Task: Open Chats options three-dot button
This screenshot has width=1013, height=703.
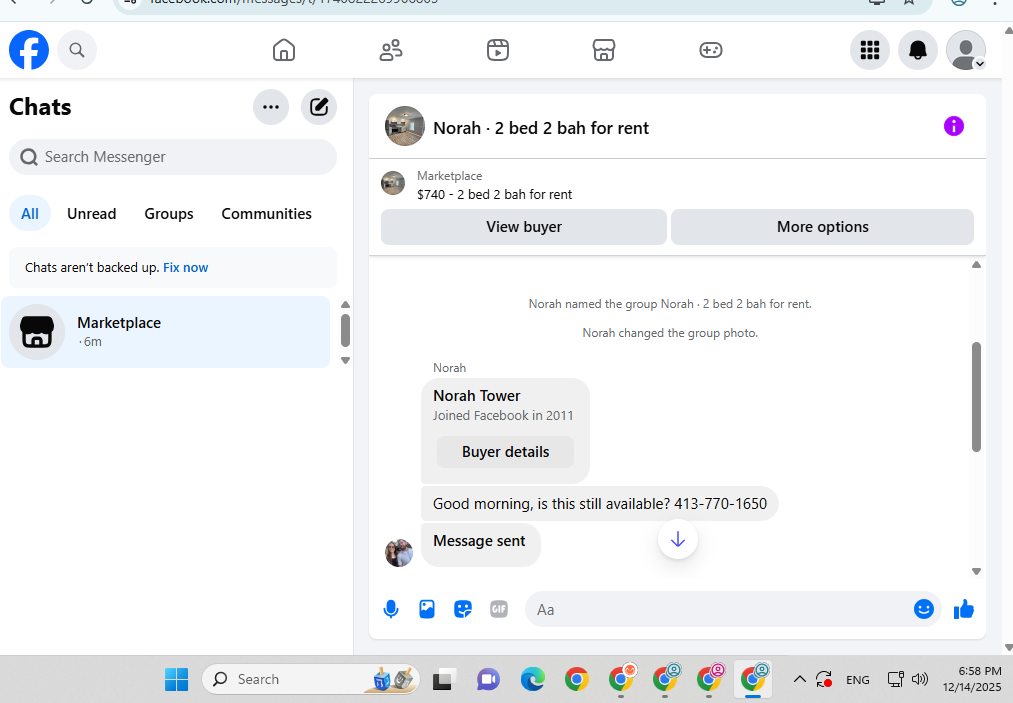Action: click(x=271, y=107)
